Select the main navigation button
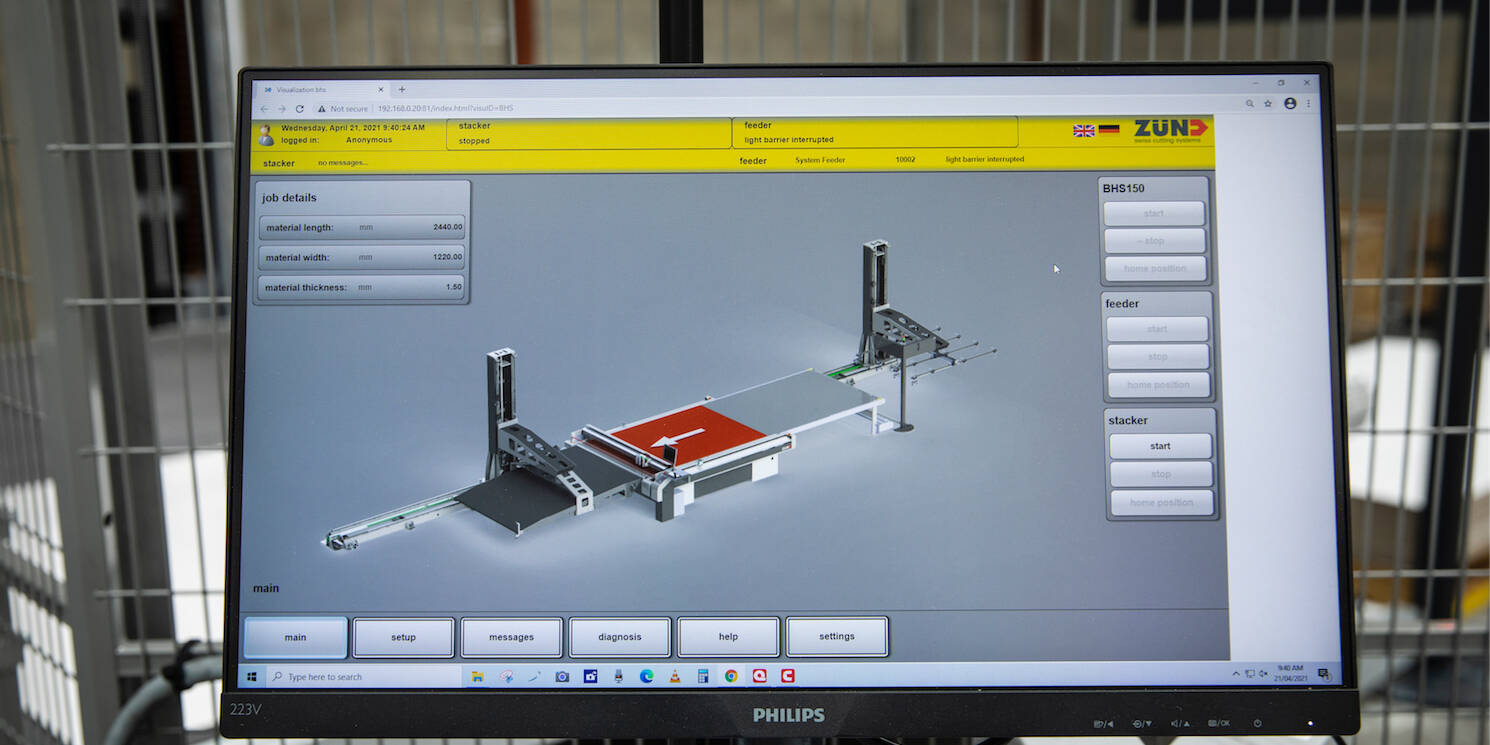The height and width of the screenshot is (745, 1490). pyautogui.click(x=295, y=637)
